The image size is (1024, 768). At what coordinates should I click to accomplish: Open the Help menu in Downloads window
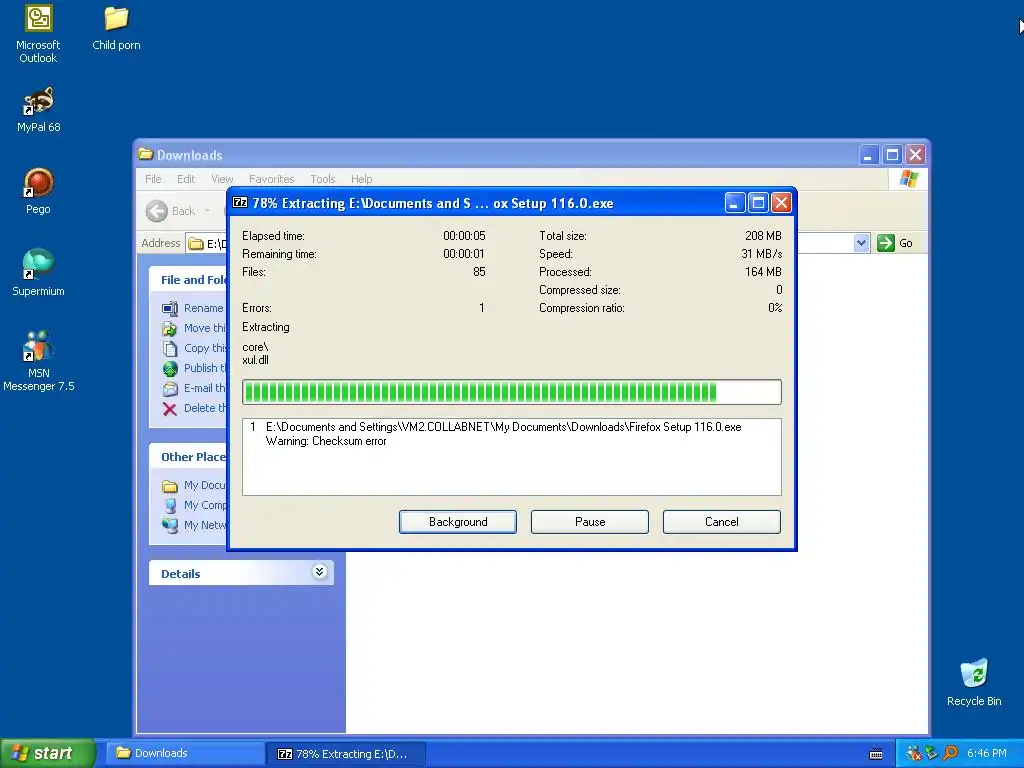361,179
